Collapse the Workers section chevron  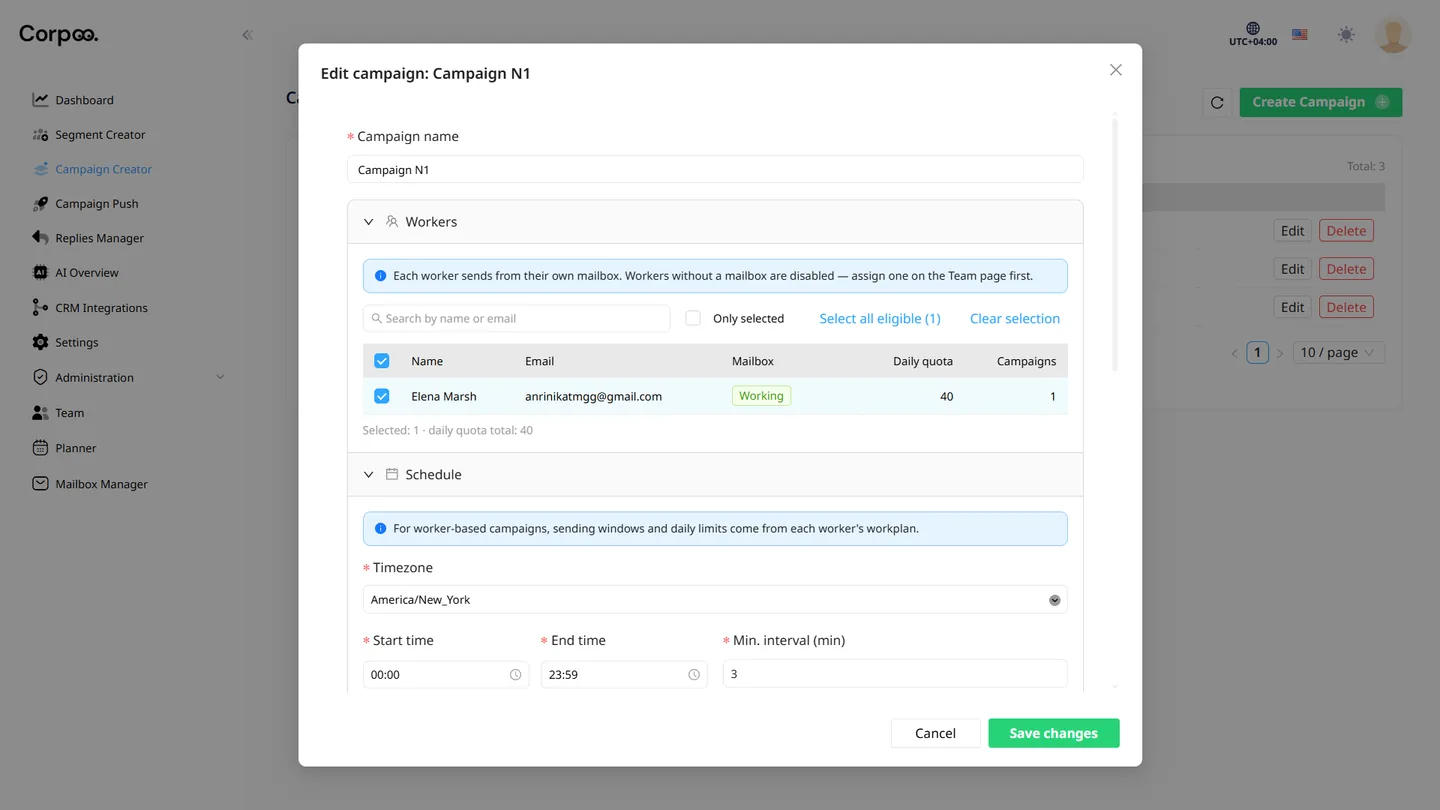pos(368,222)
